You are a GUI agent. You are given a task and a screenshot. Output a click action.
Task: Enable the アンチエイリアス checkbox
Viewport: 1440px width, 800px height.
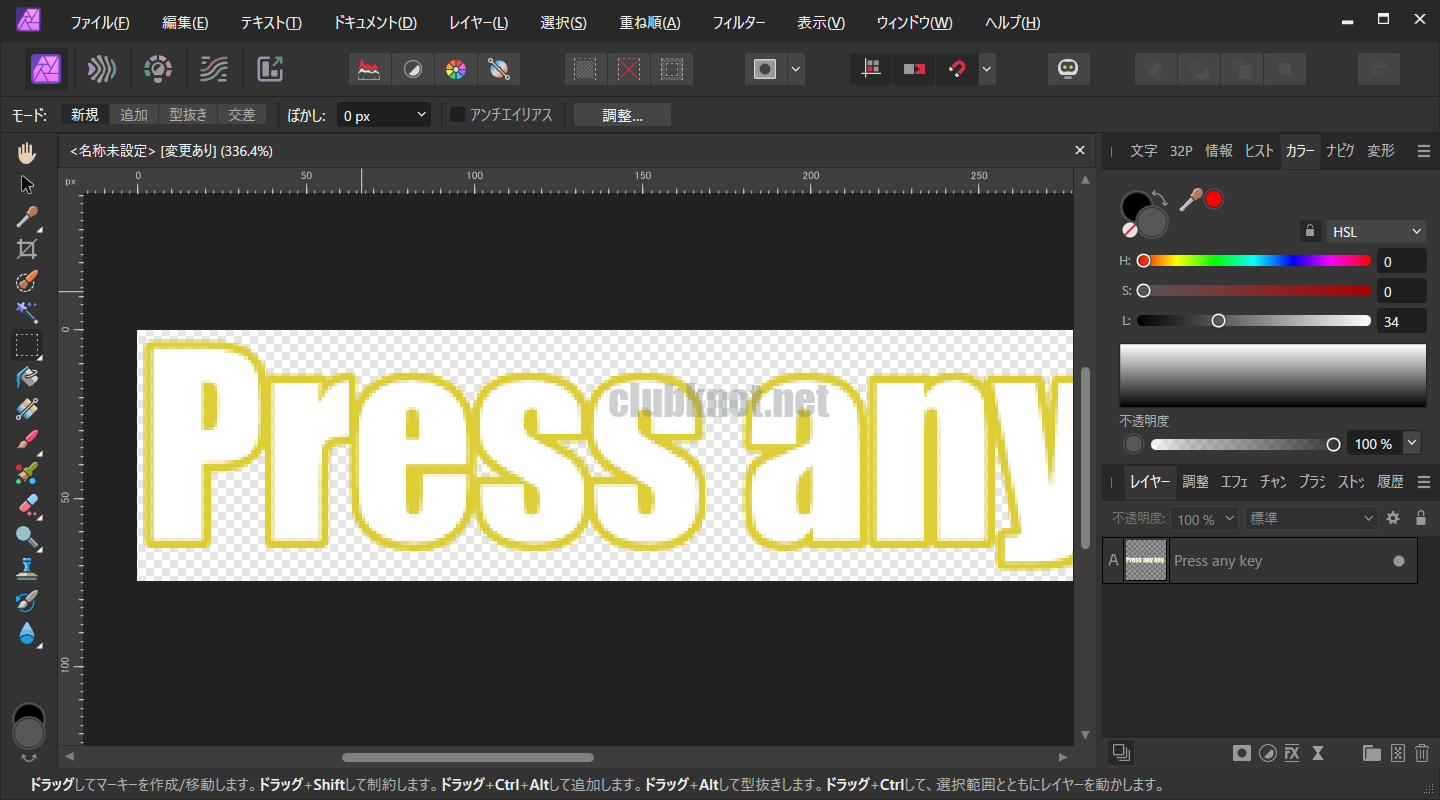click(x=458, y=115)
